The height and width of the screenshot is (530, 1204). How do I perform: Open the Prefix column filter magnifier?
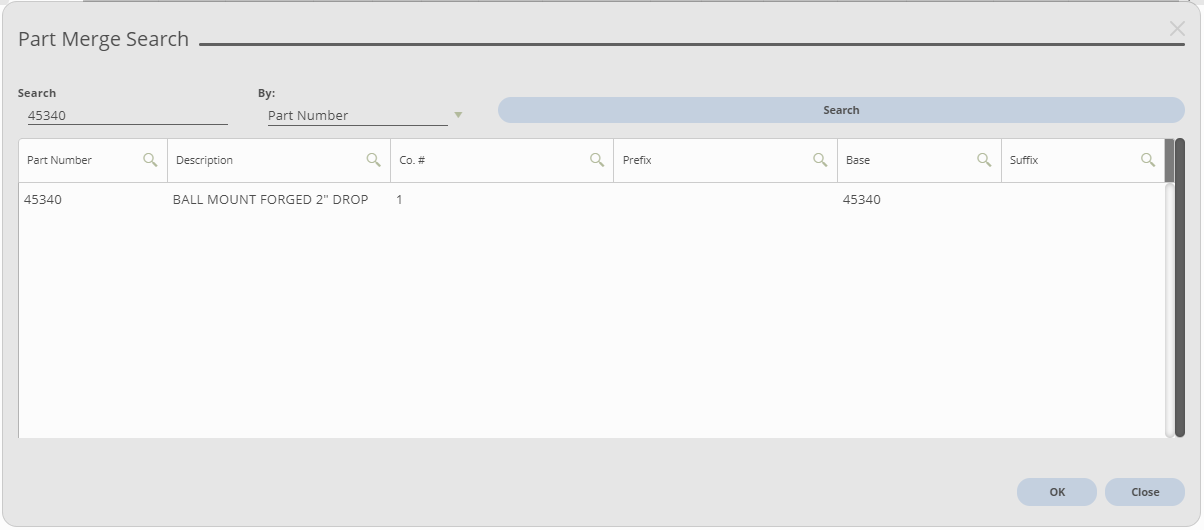click(x=820, y=160)
